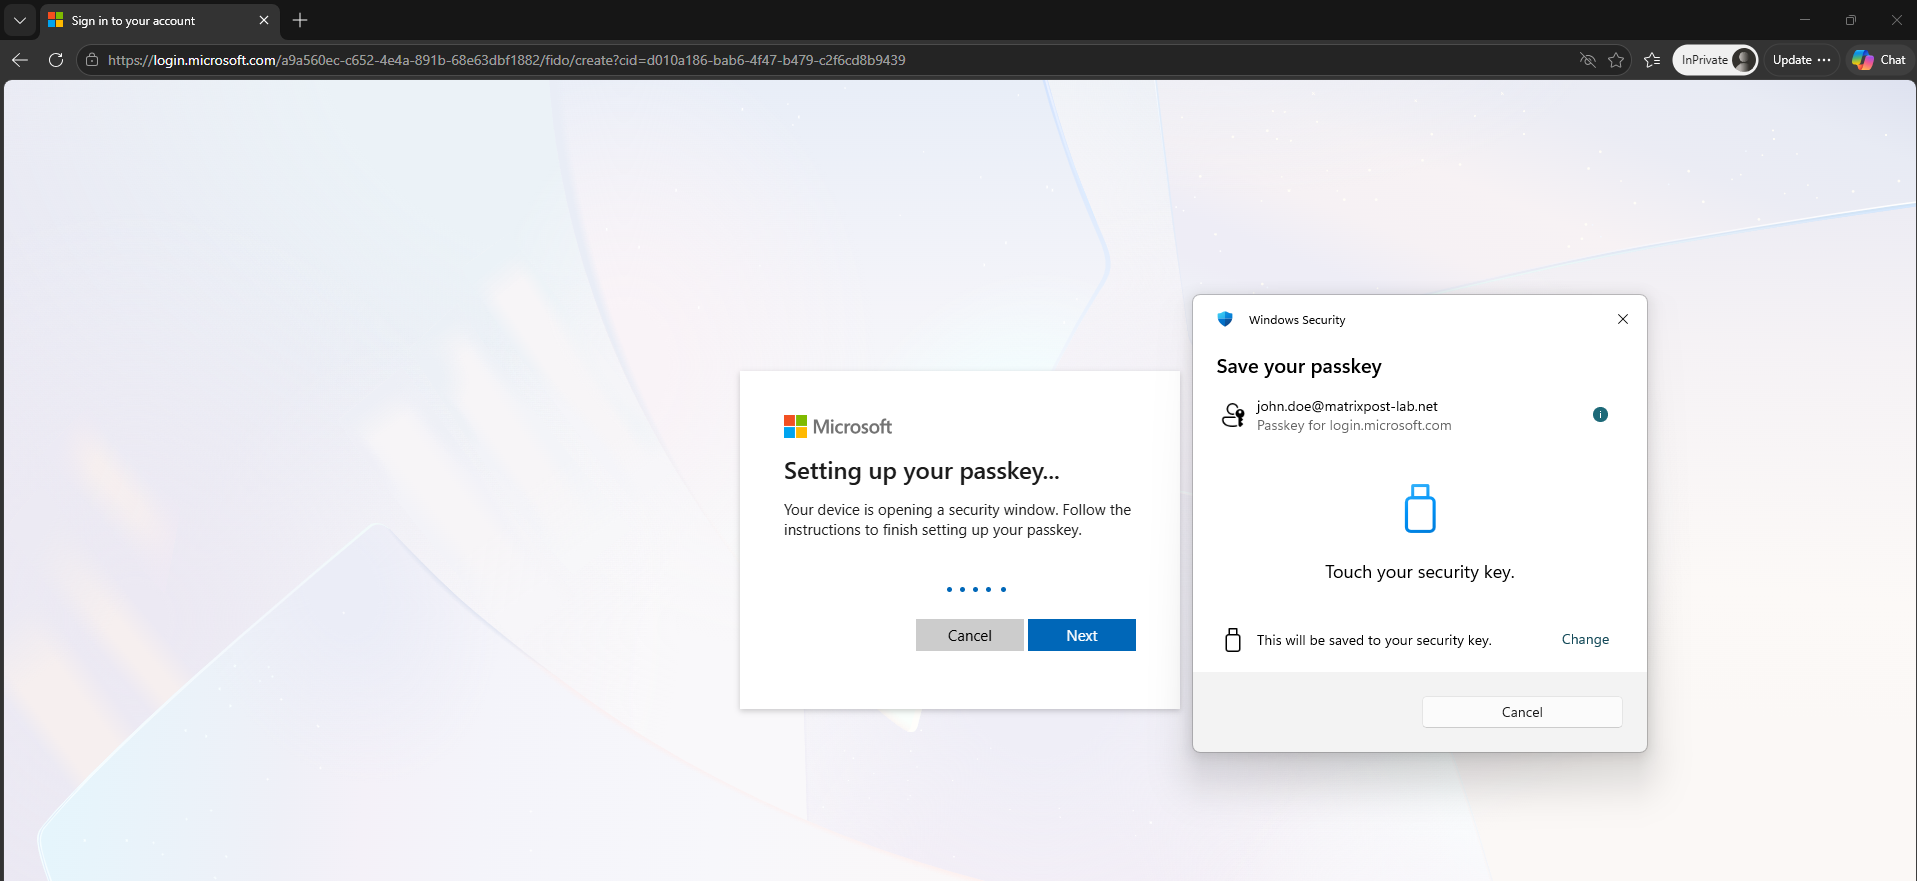This screenshot has width=1917, height=881.
Task: Open the tab actions dropdown arrow
Action: pyautogui.click(x=20, y=20)
